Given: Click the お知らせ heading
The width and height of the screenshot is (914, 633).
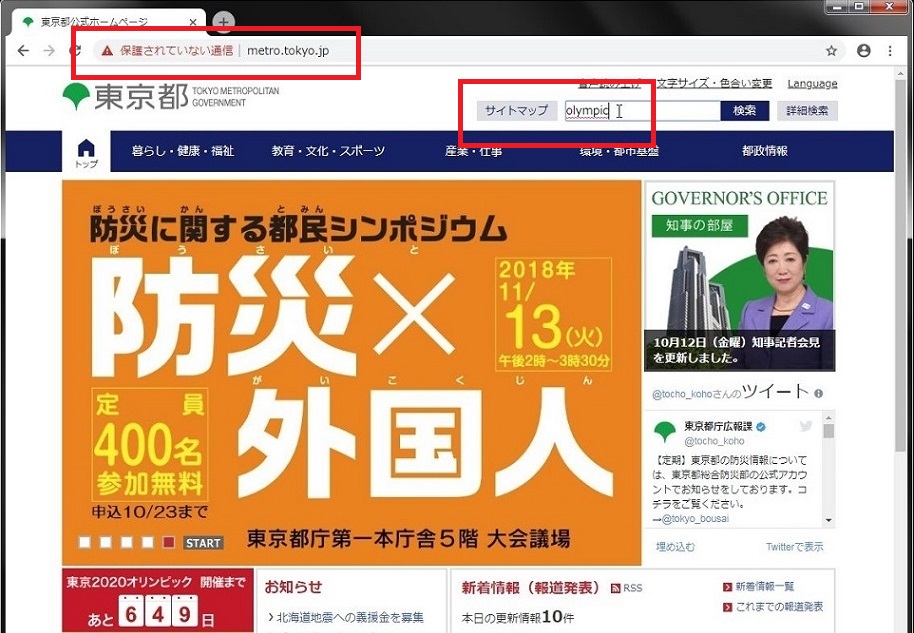Looking at the screenshot, I should [293, 587].
